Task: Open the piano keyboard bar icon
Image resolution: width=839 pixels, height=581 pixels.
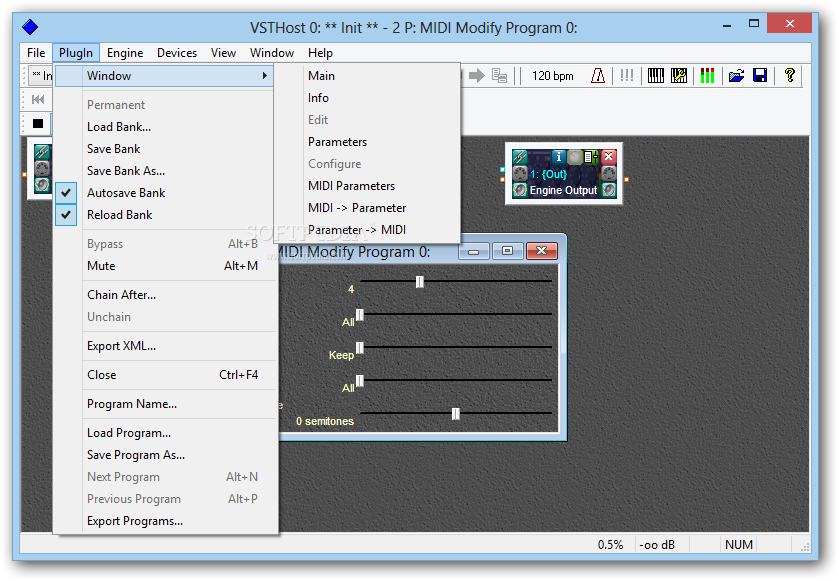Action: click(655, 75)
